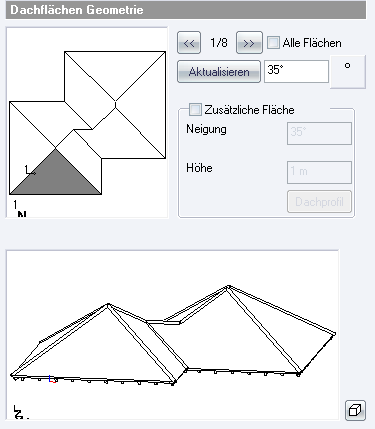The width and height of the screenshot is (375, 429).
Task: Click the disabled Dachprofil button
Action: click(x=319, y=202)
